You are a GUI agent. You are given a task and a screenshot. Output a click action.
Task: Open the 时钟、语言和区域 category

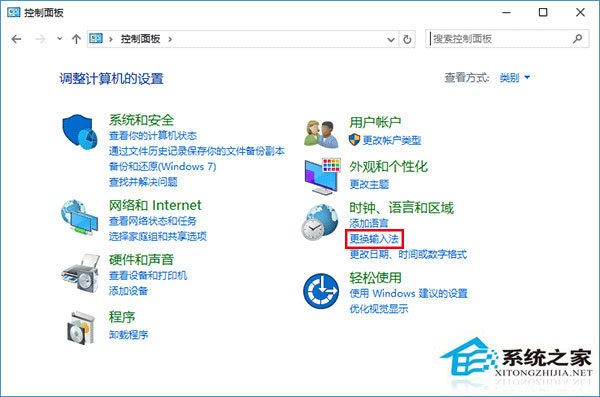click(401, 208)
